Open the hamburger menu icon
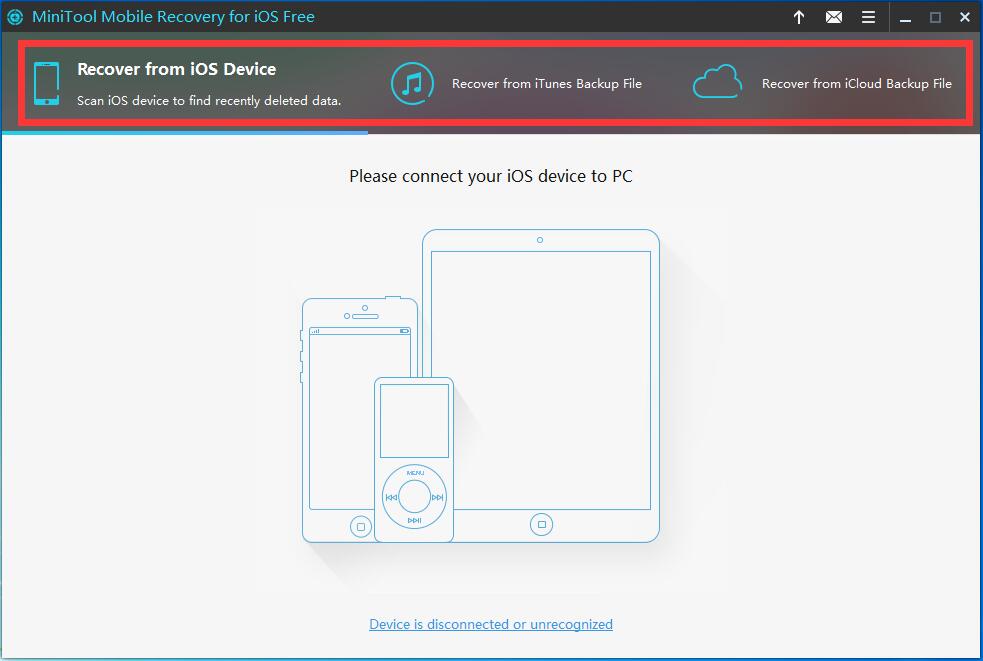 (x=868, y=17)
